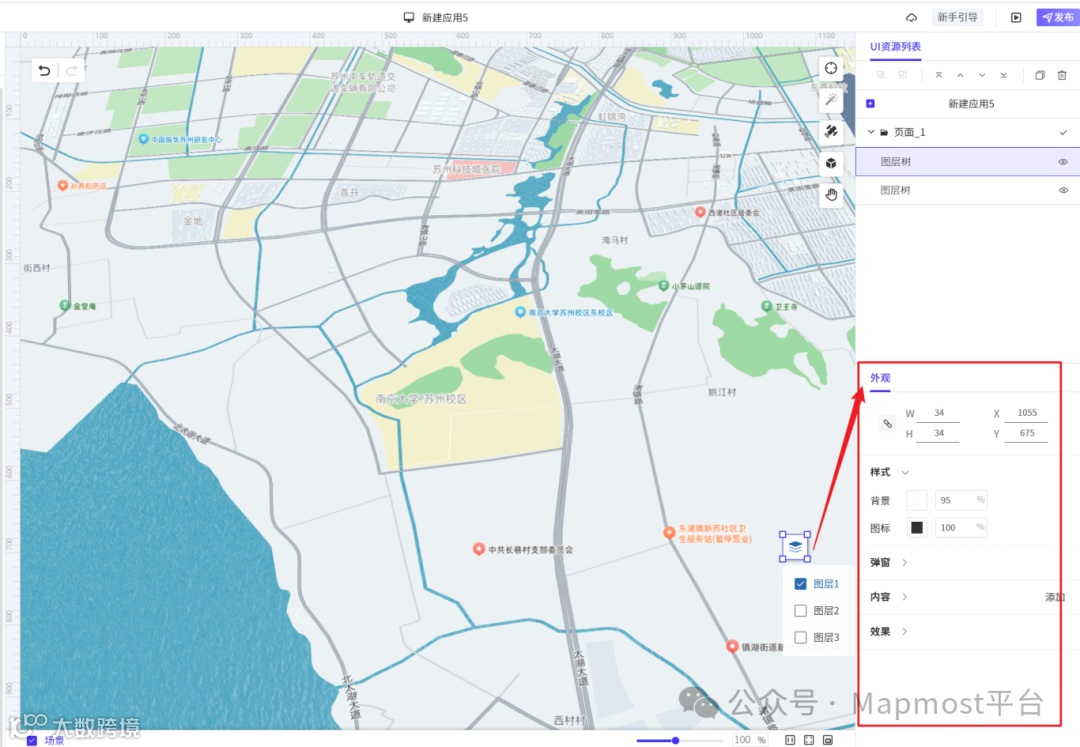
Task: Click the undo arrow on the map canvas
Action: tap(44, 70)
